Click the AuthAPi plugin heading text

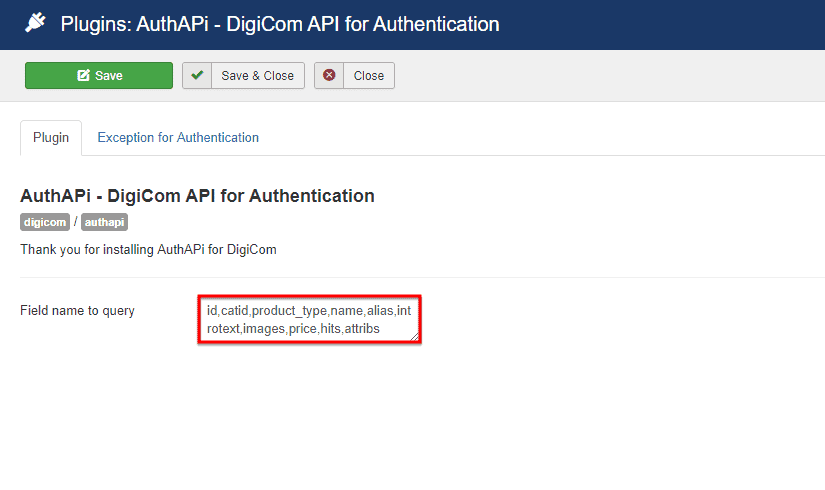[x=197, y=196]
